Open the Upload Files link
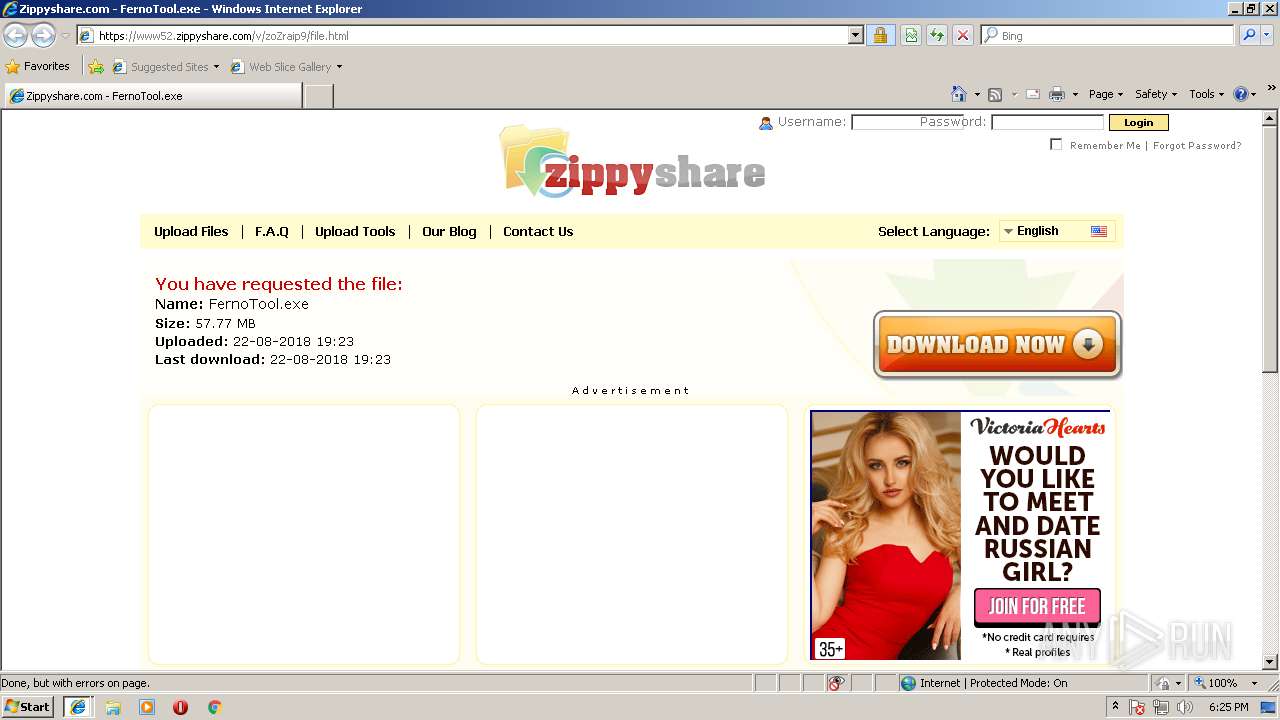This screenshot has width=1280, height=720. (191, 231)
